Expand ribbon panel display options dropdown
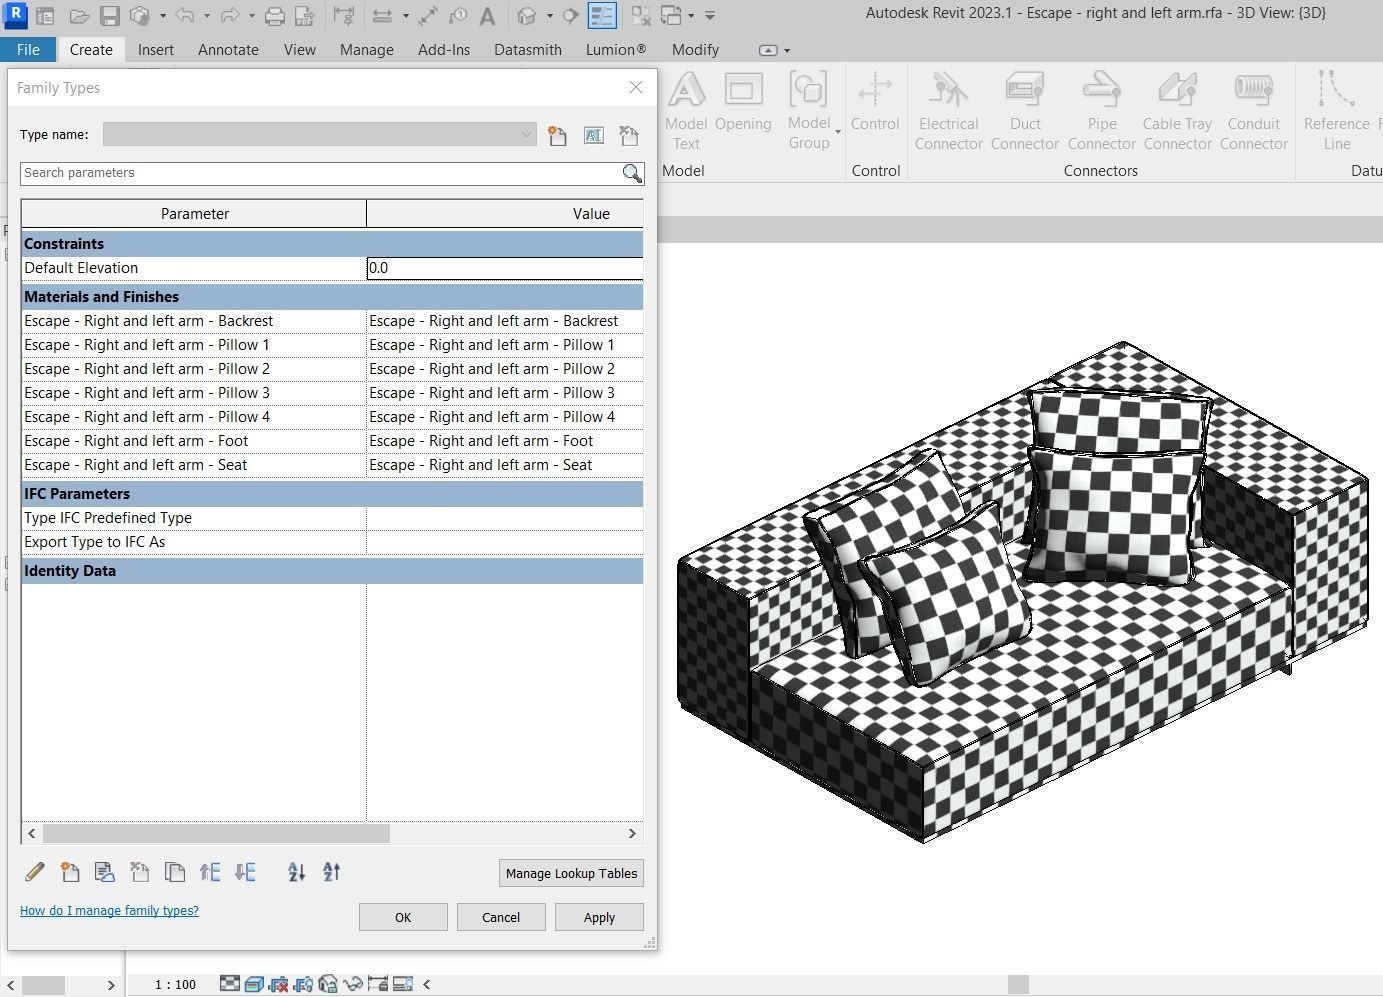Screen dimensions: 1383x997 coord(786,50)
